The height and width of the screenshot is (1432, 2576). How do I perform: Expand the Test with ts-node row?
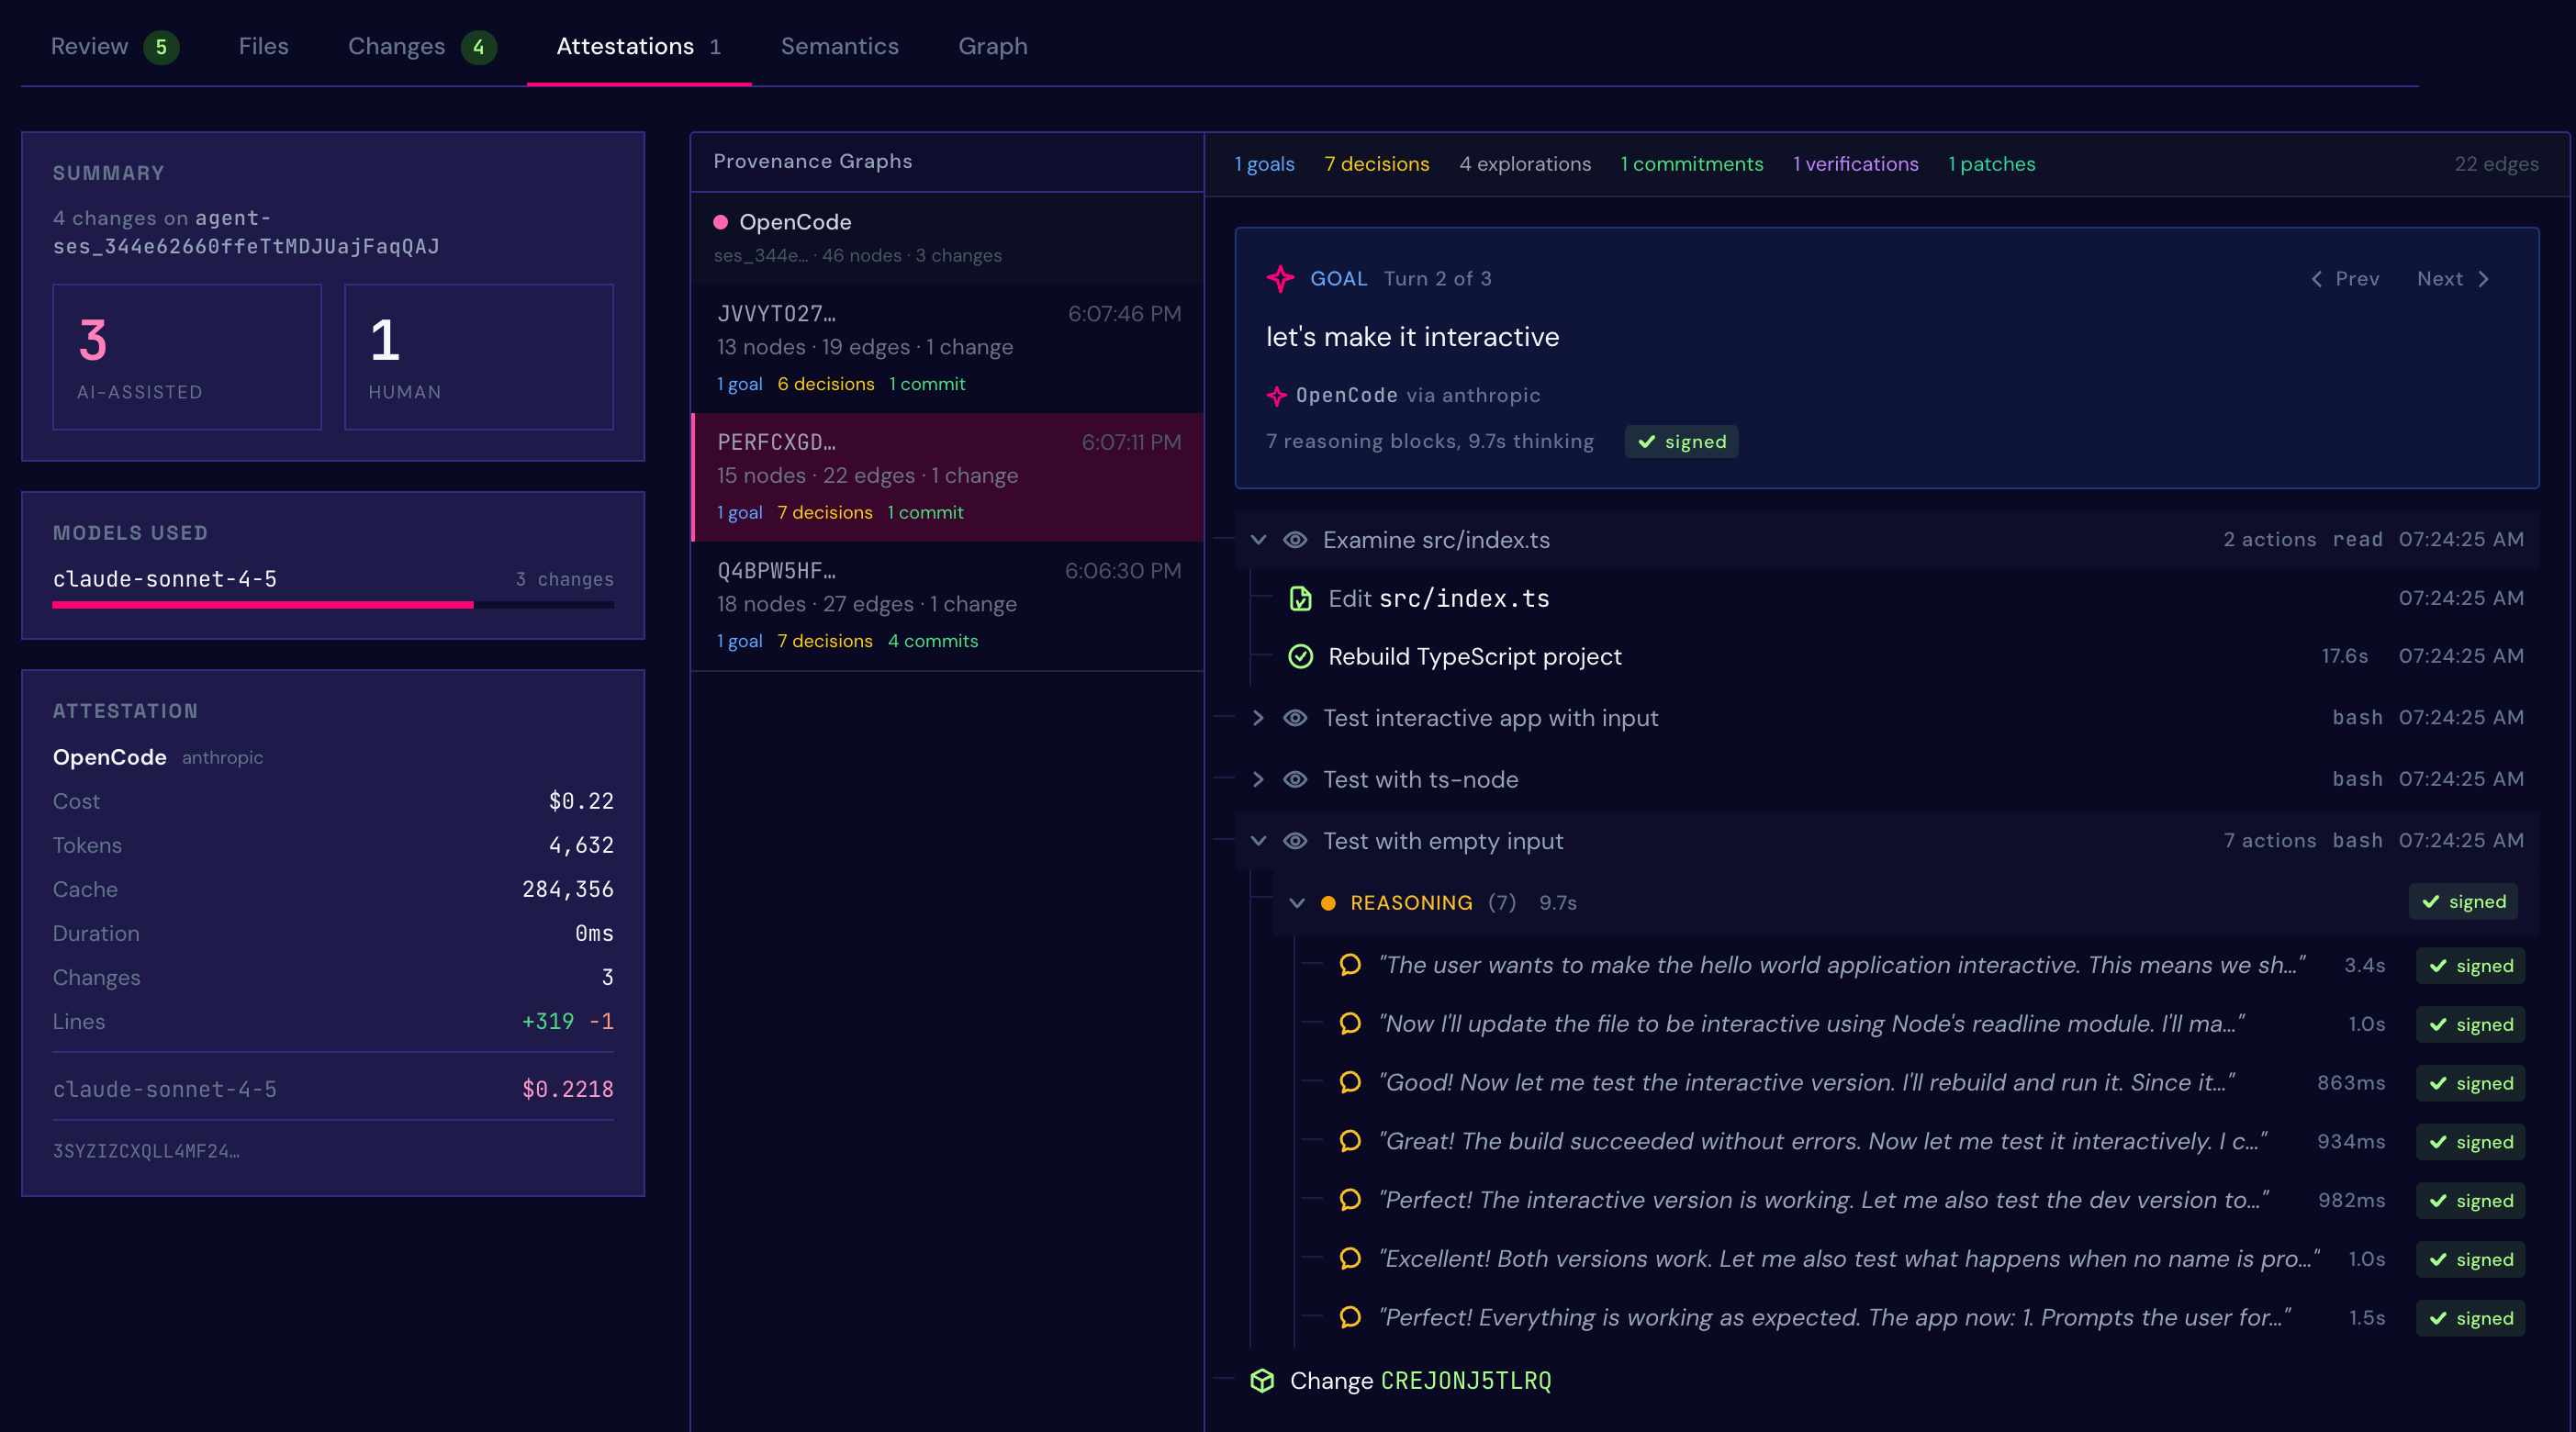pyautogui.click(x=1259, y=780)
